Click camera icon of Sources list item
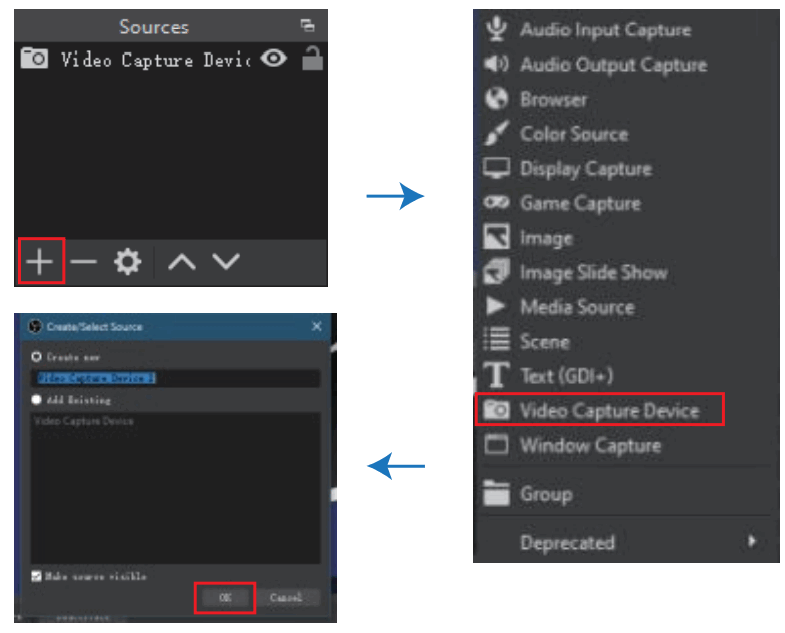This screenshot has height=633, width=785. point(34,58)
